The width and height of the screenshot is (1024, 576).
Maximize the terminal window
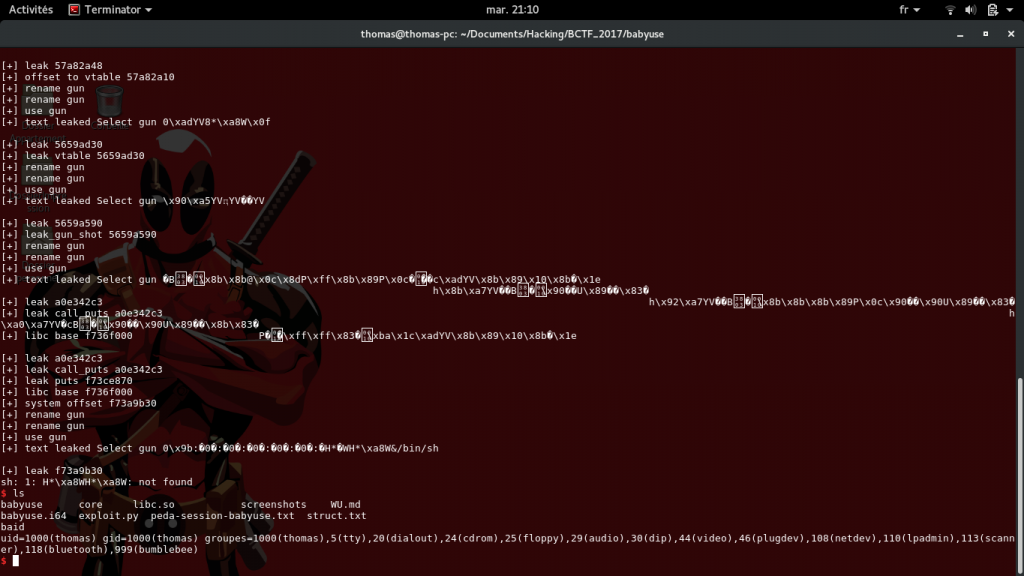[x=985, y=34]
